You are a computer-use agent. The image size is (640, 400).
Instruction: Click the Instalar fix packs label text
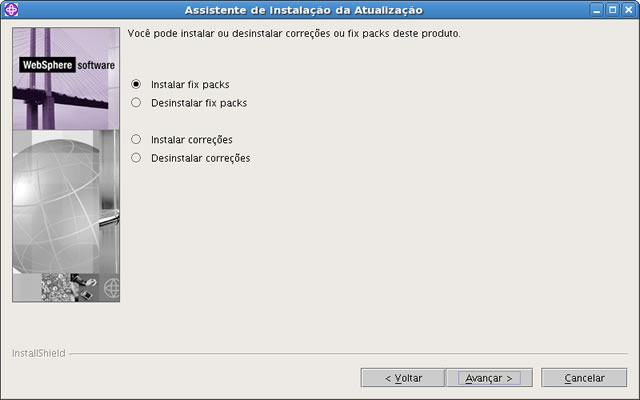point(190,84)
